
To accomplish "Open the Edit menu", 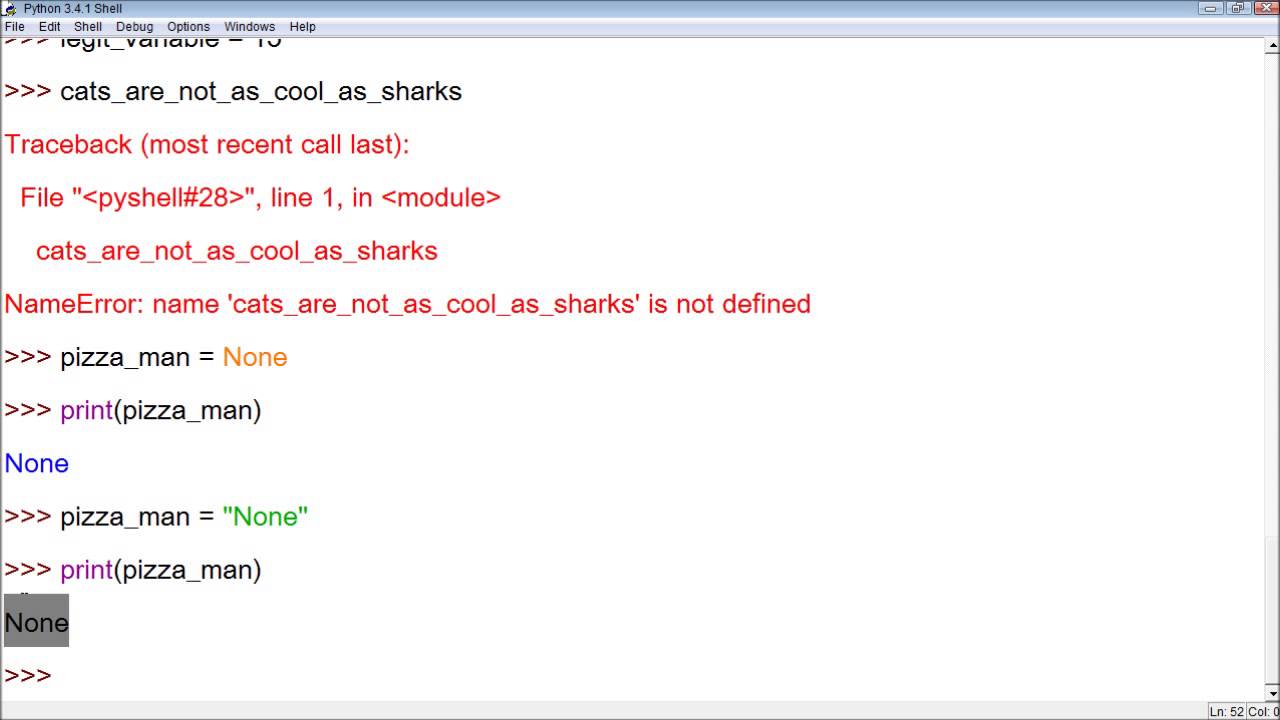I will 49,26.
